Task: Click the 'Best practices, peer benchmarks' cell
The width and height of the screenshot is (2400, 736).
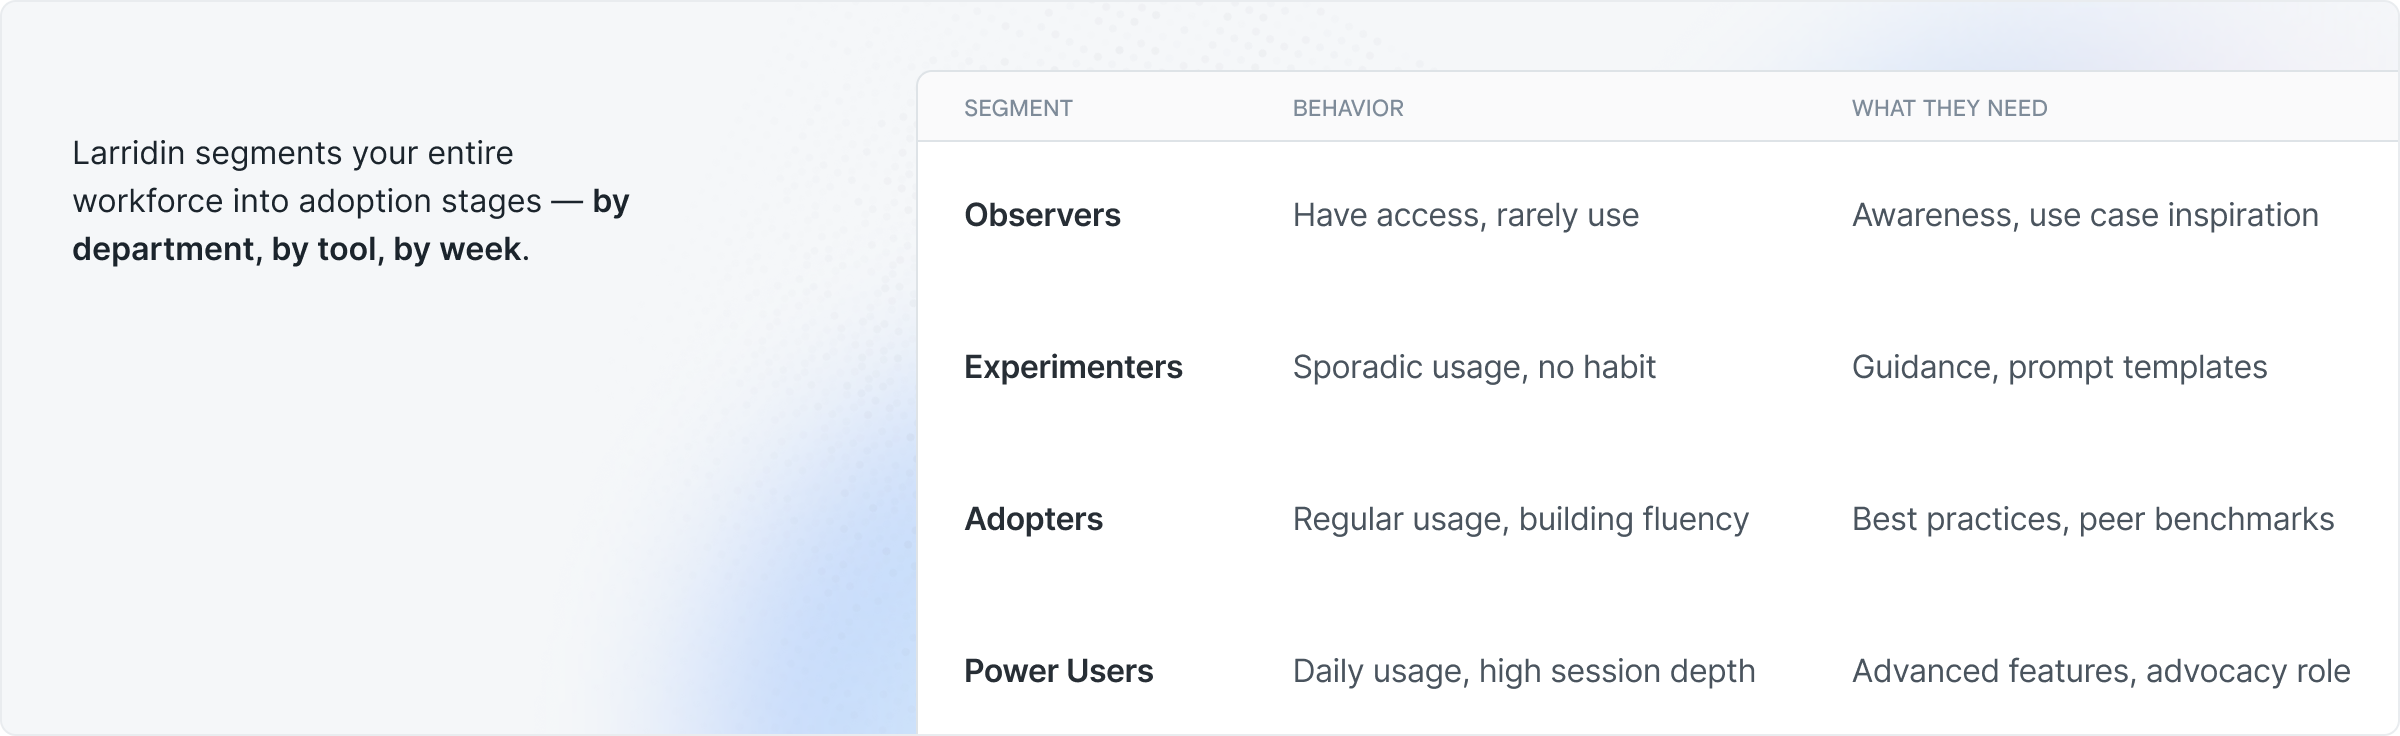Action: (x=2092, y=519)
